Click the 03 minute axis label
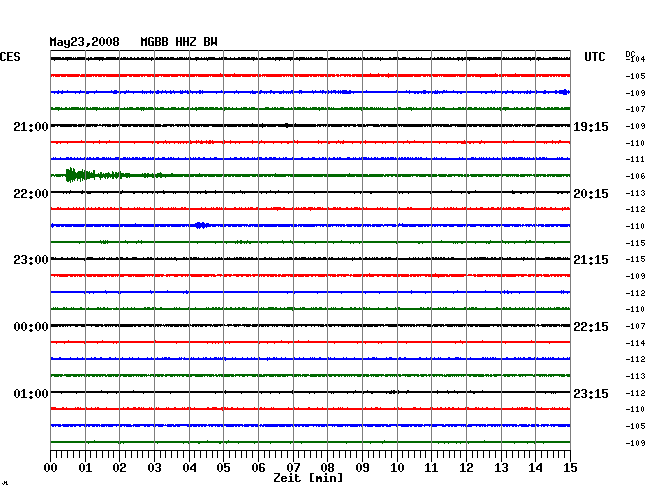Viewport: 650px width, 494px height. (154, 468)
